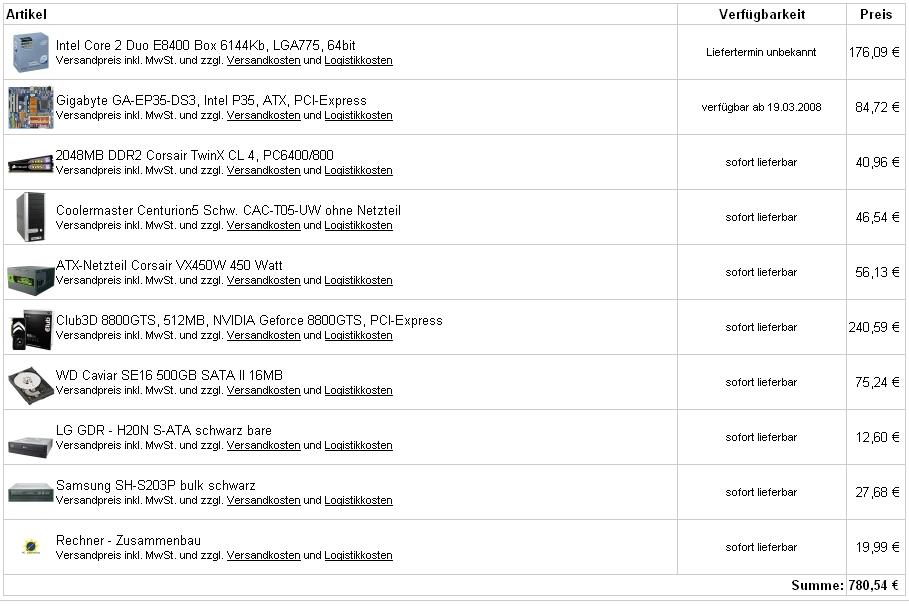Click the Gigabyte motherboard product image
Image resolution: width=909 pixels, height=607 pixels.
point(31,107)
